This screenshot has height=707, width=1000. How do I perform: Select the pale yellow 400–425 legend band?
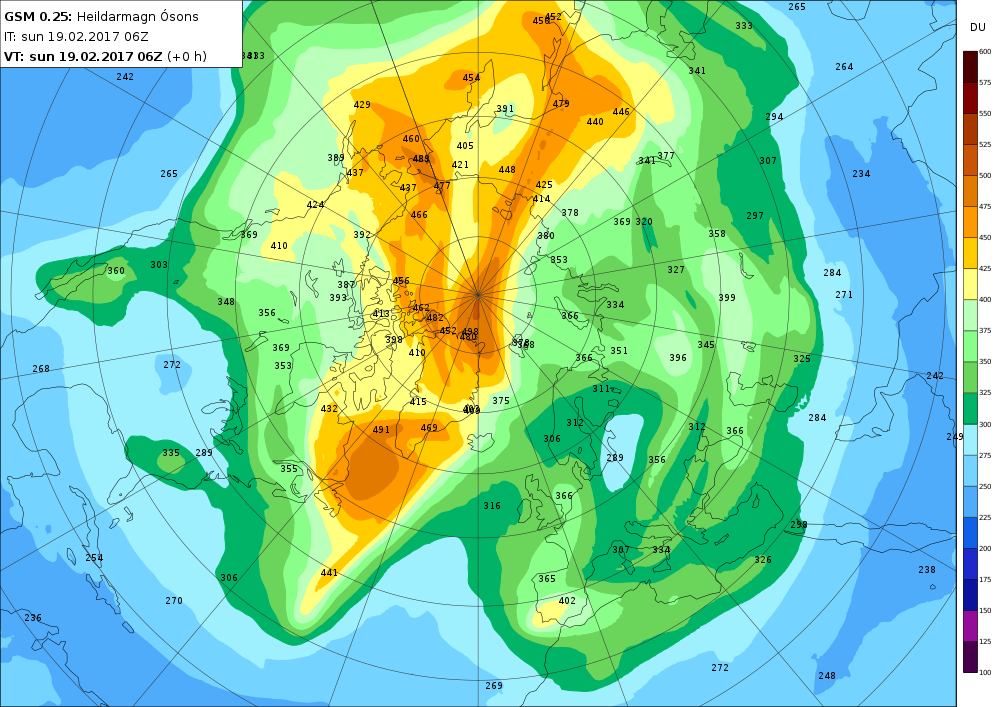[x=970, y=284]
